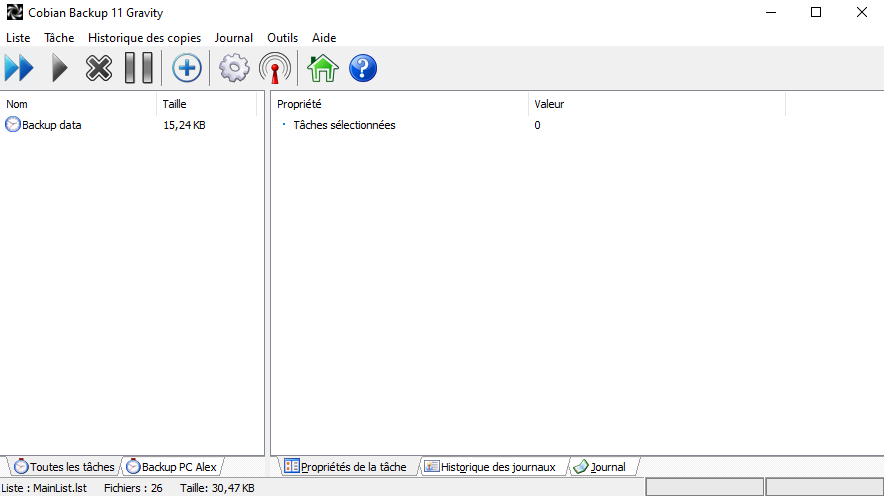
Task: Minimize the Cobian Backup window
Action: click(x=771, y=12)
